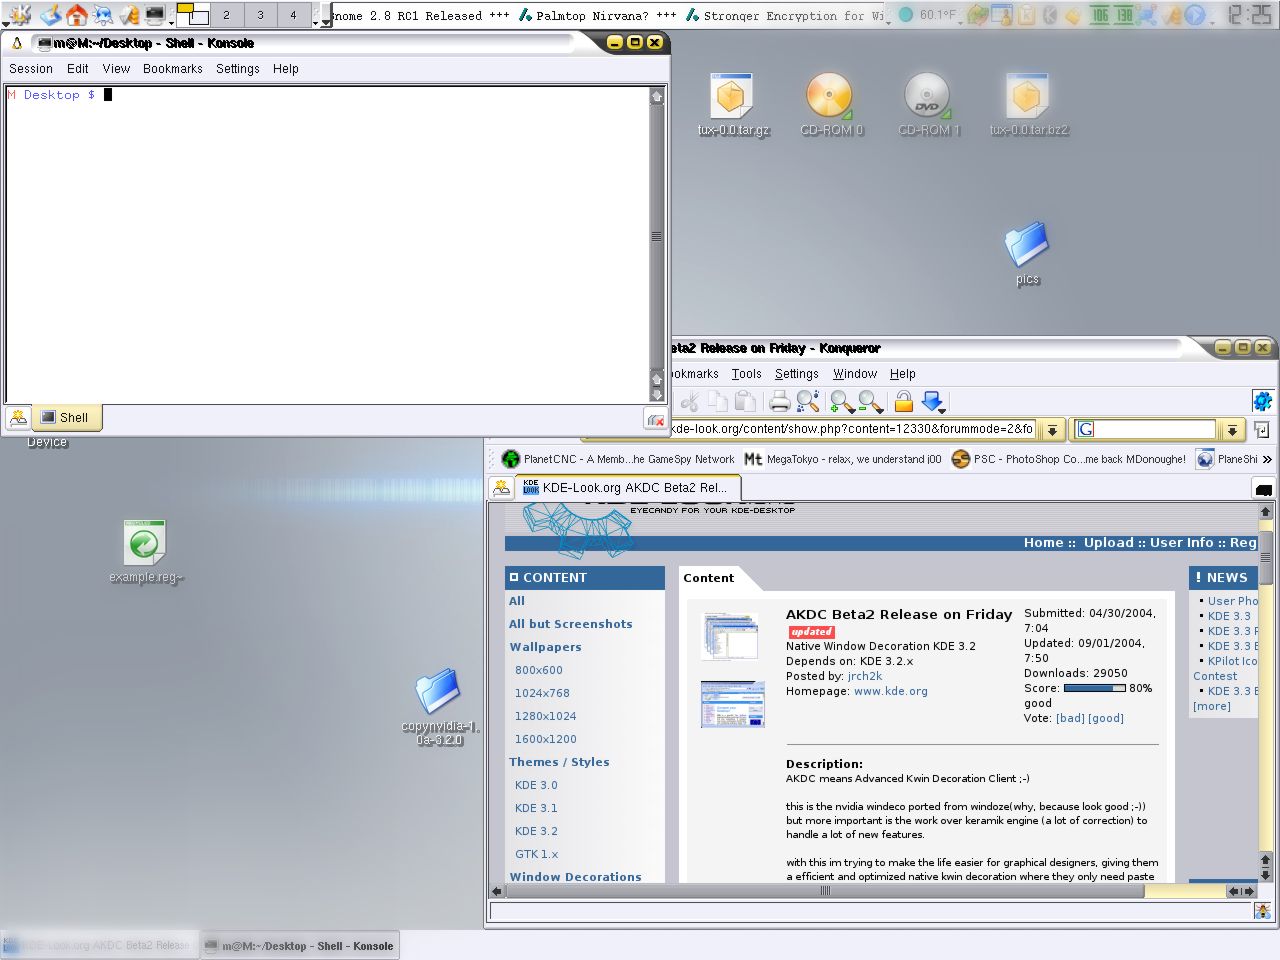1280x960 pixels.
Task: Click the clock in the system panel
Action: pyautogui.click(x=1250, y=15)
